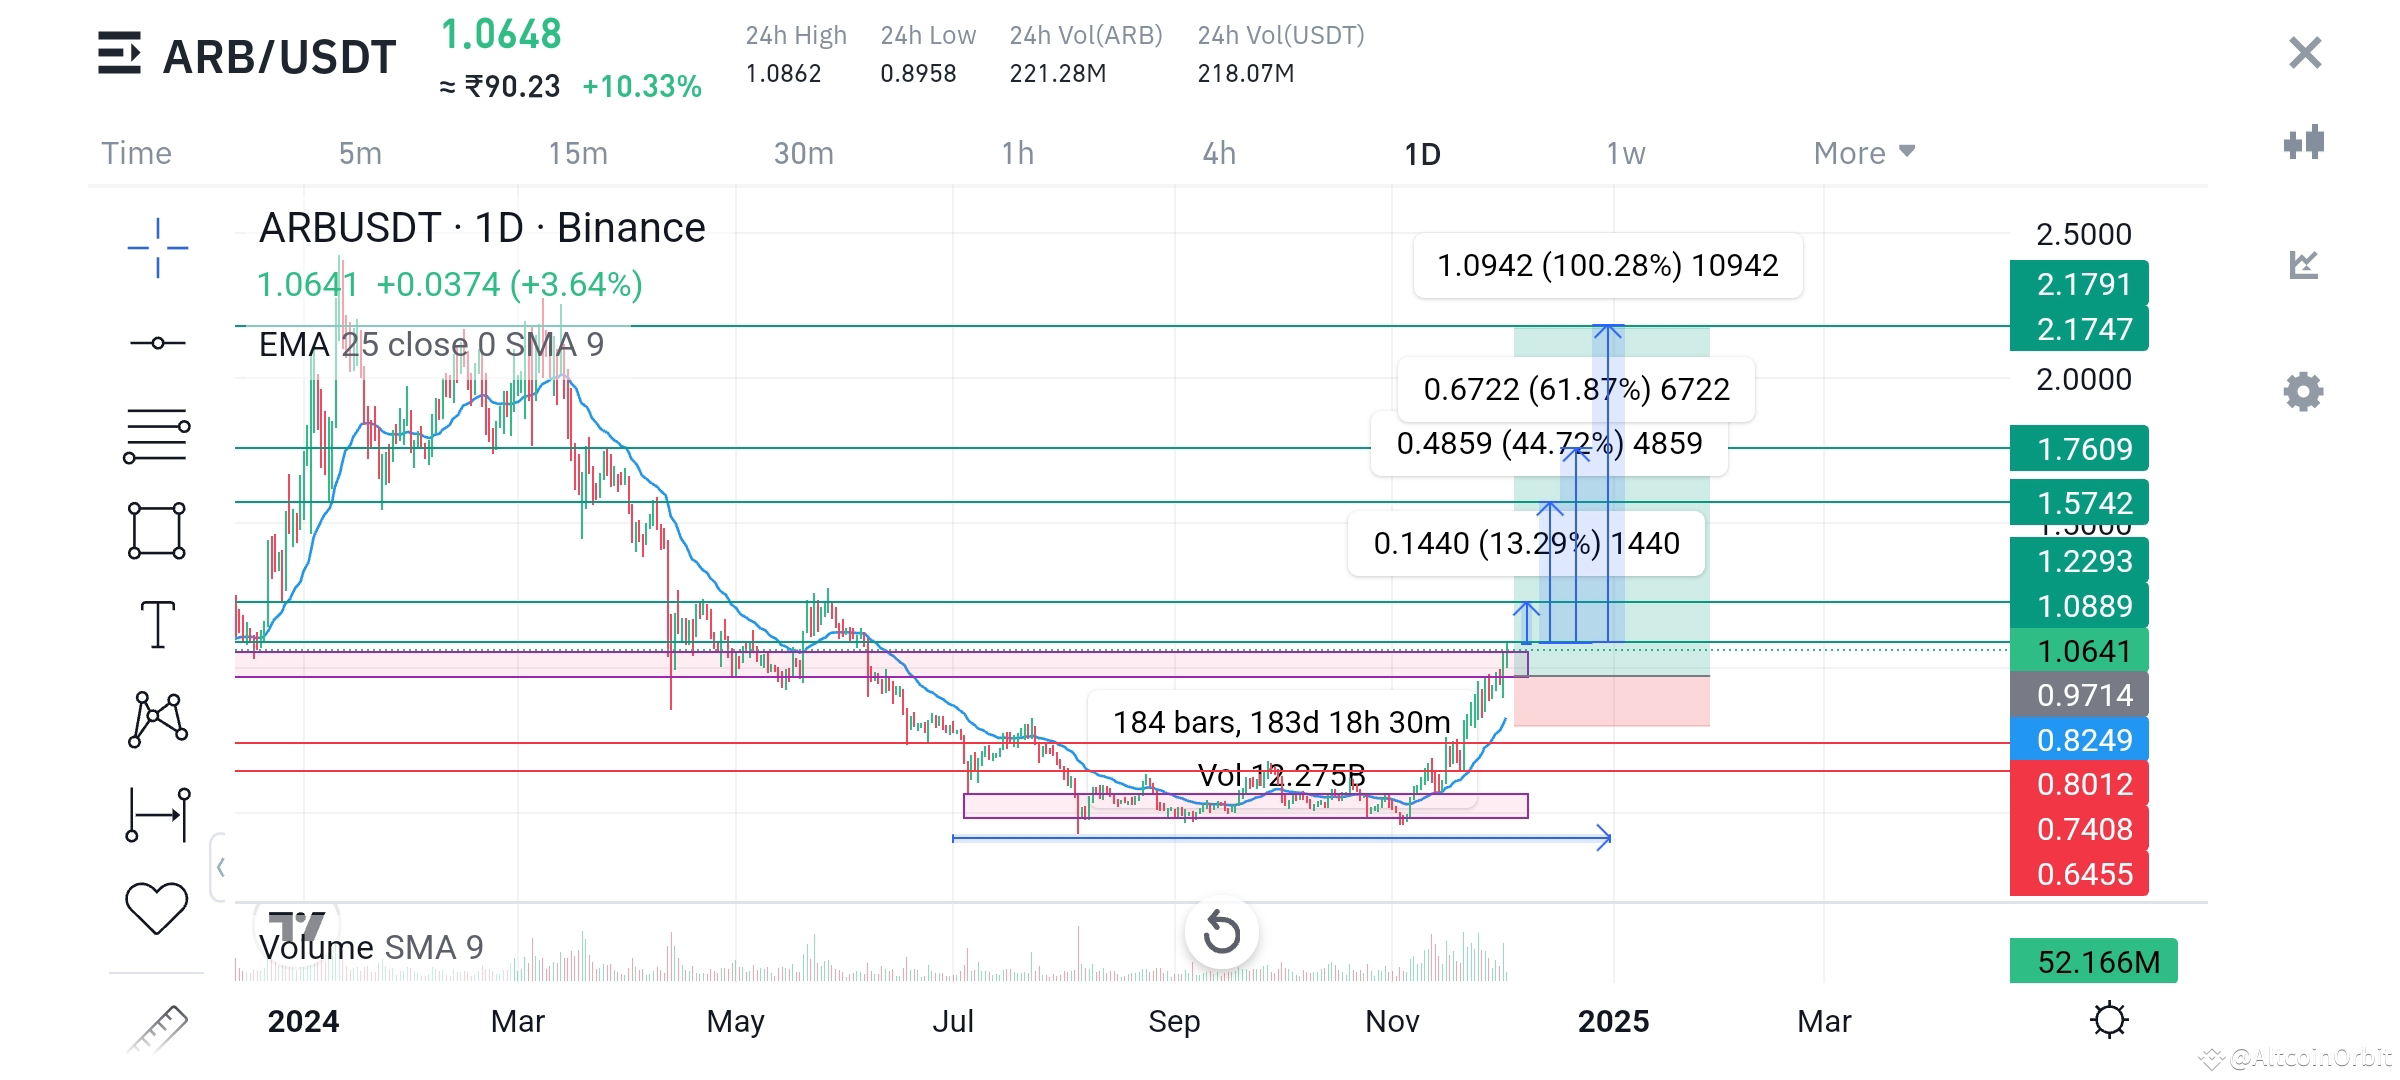Select the rectangle drawing tool
The height and width of the screenshot is (1080, 2400).
tap(156, 528)
